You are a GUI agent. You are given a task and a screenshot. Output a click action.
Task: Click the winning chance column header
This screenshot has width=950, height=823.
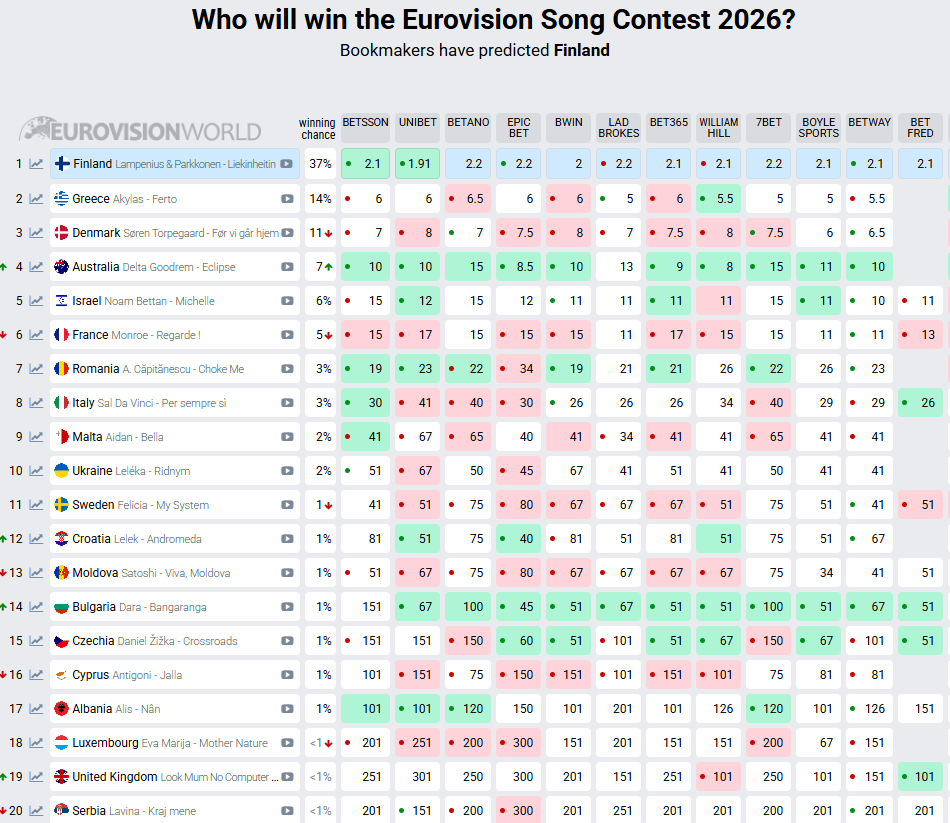(317, 128)
